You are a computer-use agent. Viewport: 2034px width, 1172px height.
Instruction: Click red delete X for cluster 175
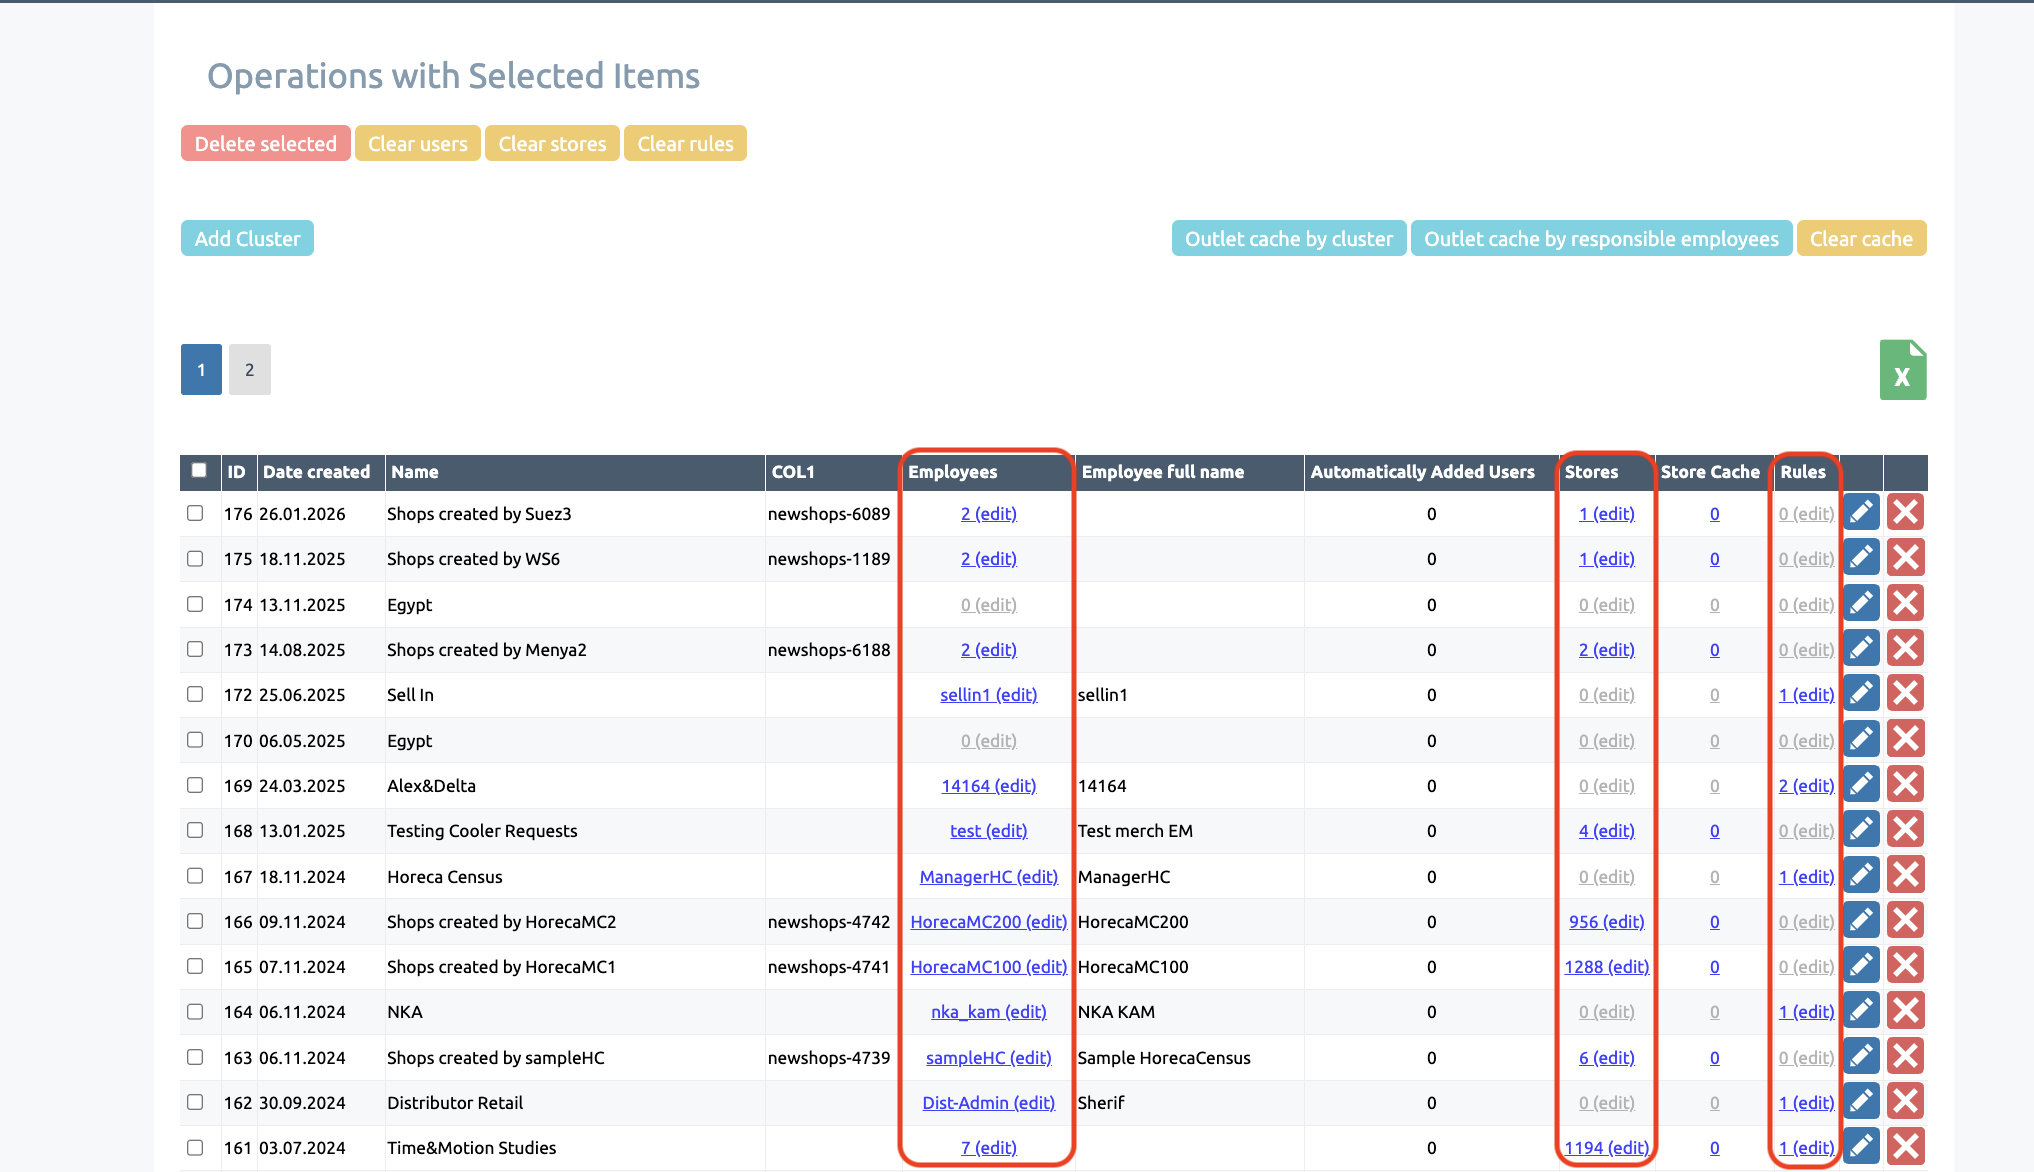tap(1905, 558)
